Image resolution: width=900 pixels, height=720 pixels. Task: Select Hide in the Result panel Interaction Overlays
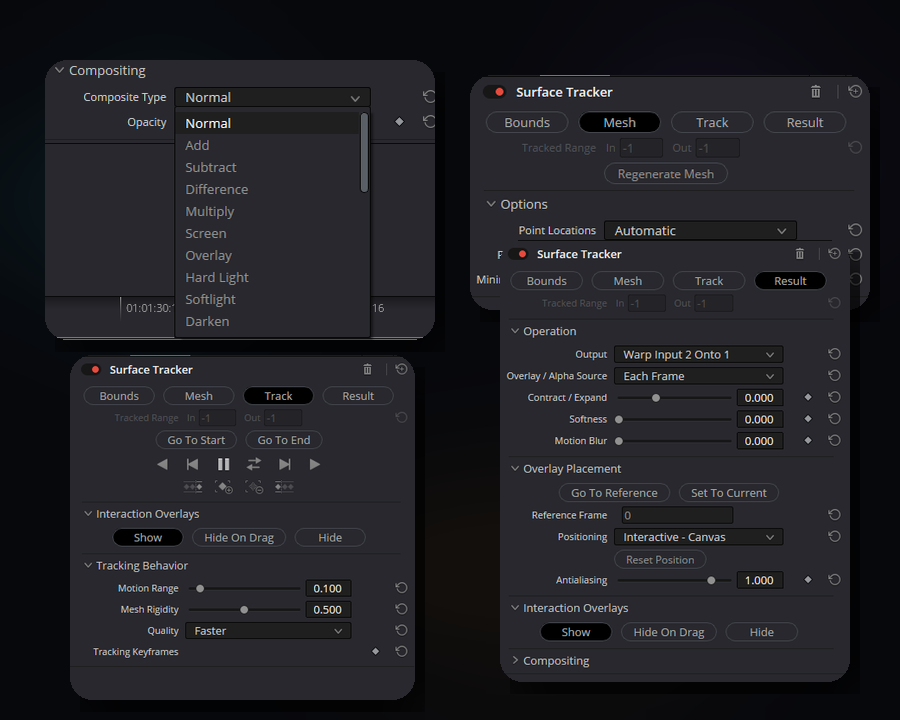pyautogui.click(x=762, y=632)
